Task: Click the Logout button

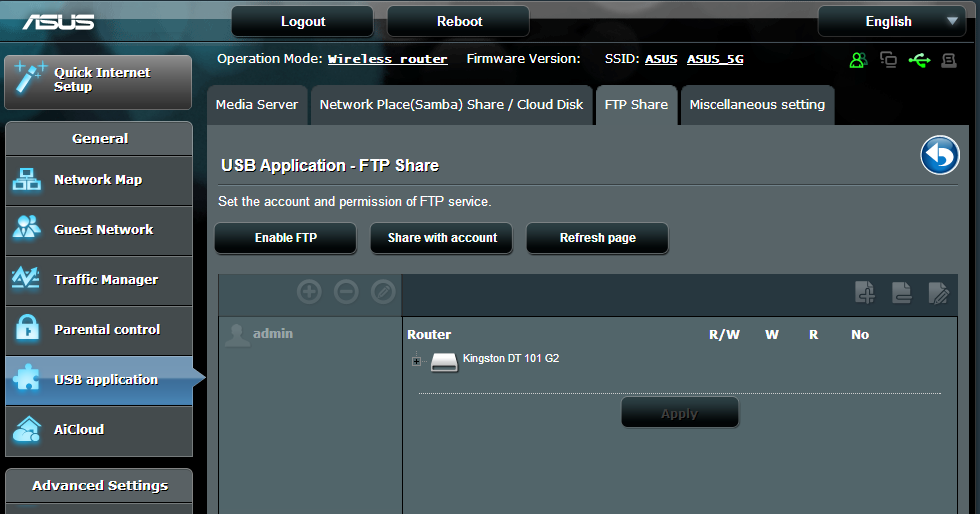Action: (x=302, y=21)
